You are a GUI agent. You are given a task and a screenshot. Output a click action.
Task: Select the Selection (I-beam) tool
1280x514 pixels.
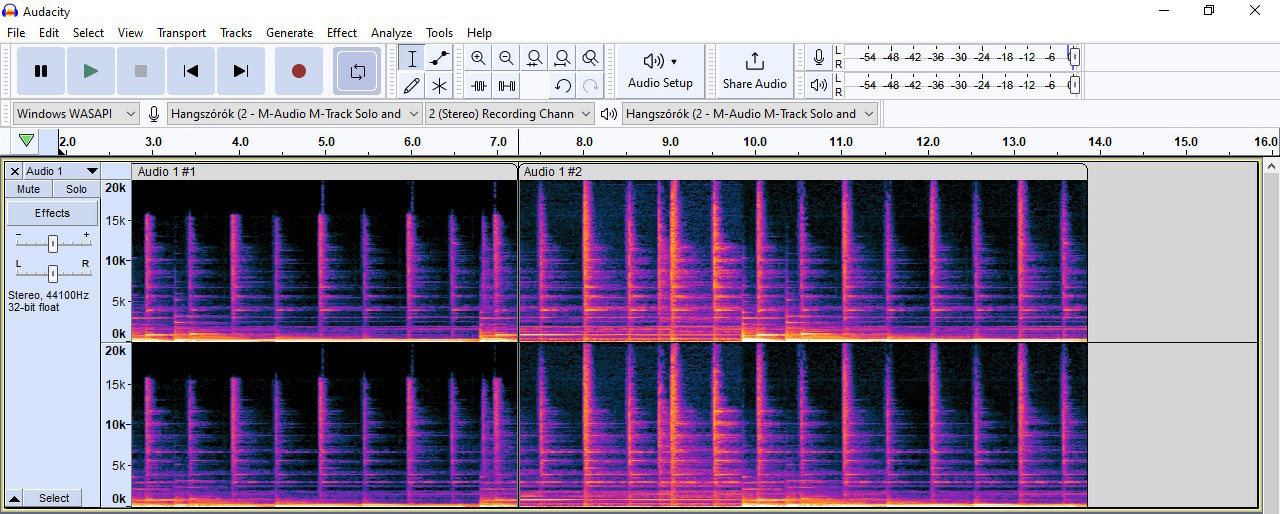click(411, 58)
